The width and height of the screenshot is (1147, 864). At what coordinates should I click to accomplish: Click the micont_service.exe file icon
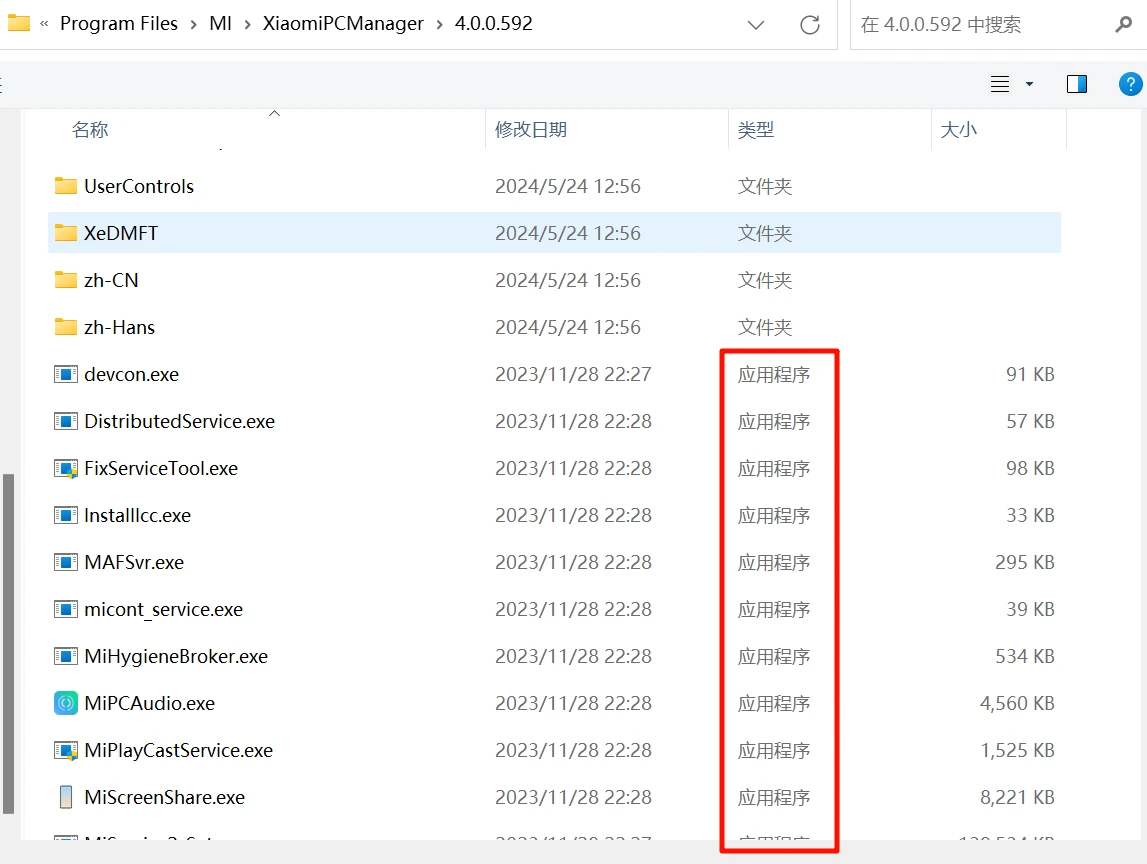[66, 609]
